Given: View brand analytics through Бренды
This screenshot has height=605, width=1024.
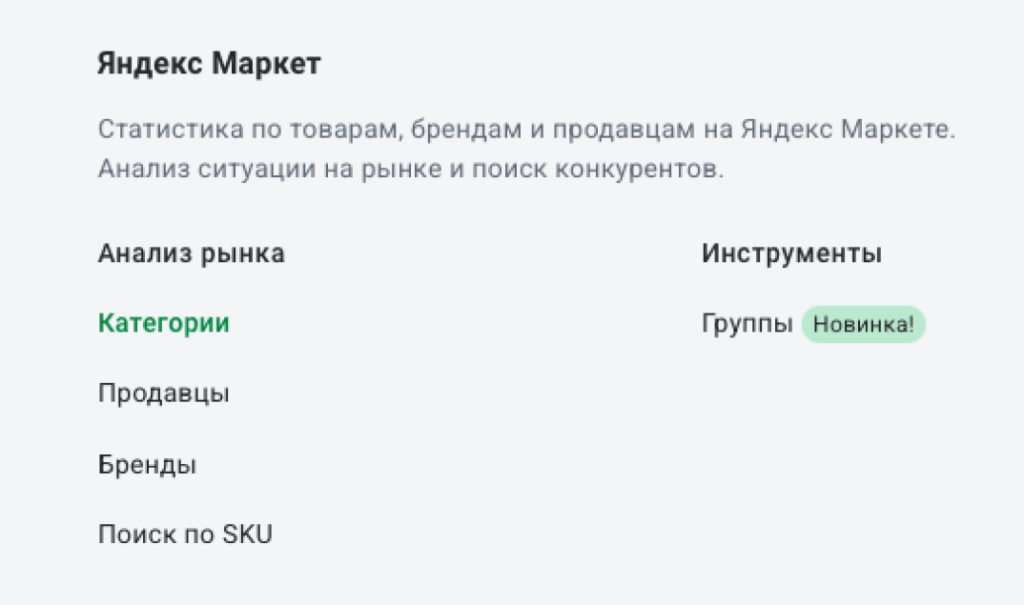Looking at the screenshot, I should (147, 463).
